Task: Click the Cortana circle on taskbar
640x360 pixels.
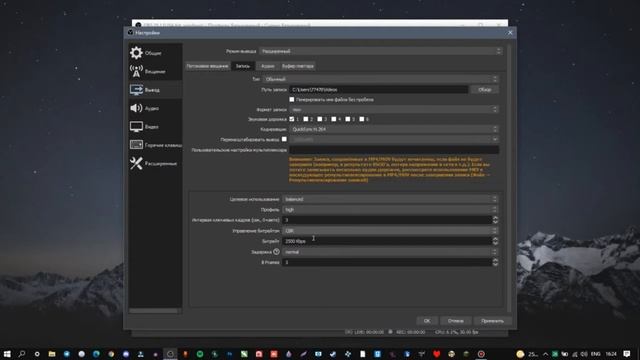Action: (37, 354)
